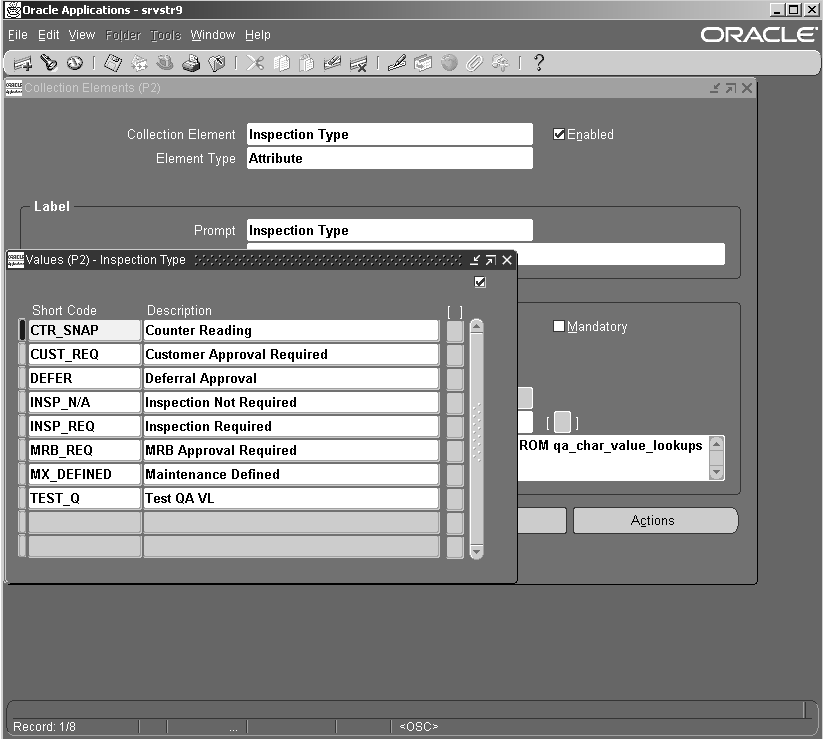Click the Next Step toolbar icon
The height and width of the screenshot is (739, 823).
point(139,63)
